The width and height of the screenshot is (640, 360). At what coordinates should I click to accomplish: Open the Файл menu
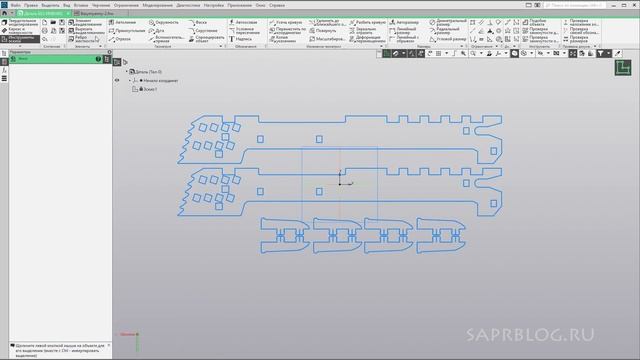(x=16, y=5)
